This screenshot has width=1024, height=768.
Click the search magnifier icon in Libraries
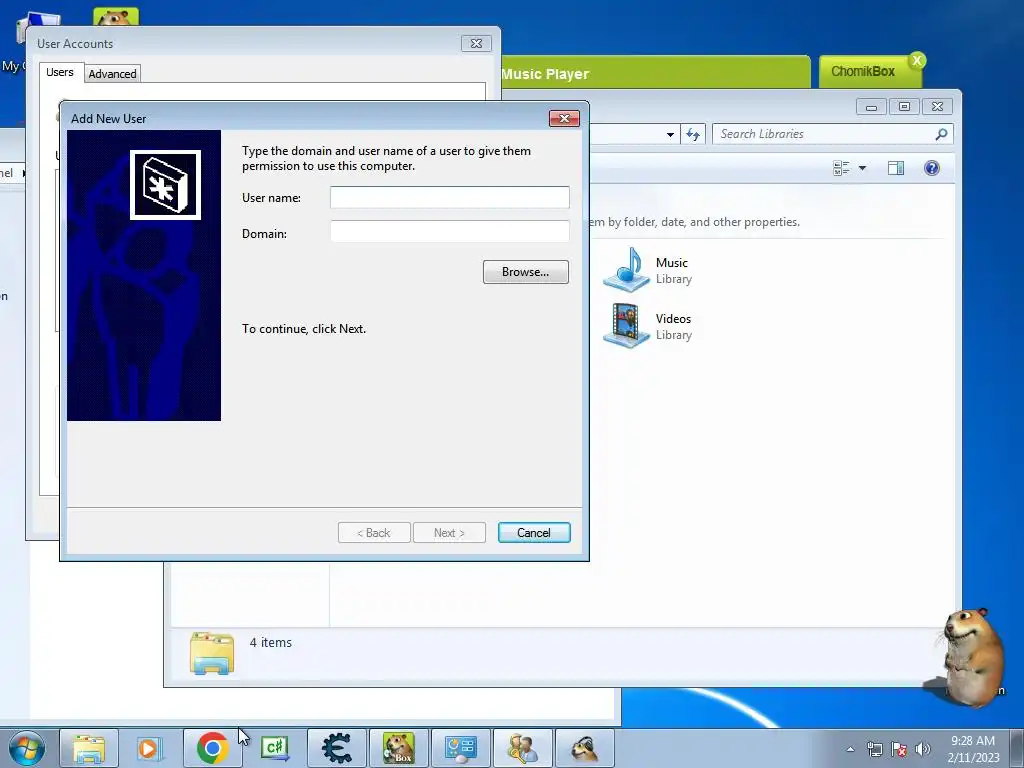pos(941,134)
